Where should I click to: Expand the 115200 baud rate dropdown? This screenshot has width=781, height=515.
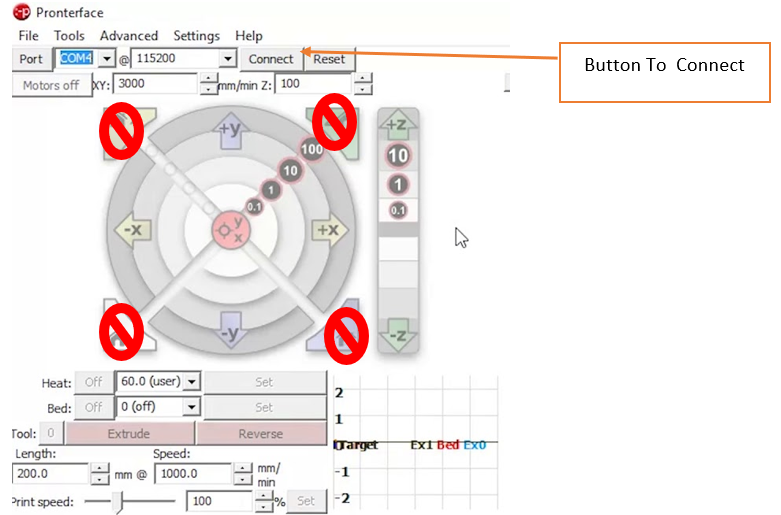228,59
